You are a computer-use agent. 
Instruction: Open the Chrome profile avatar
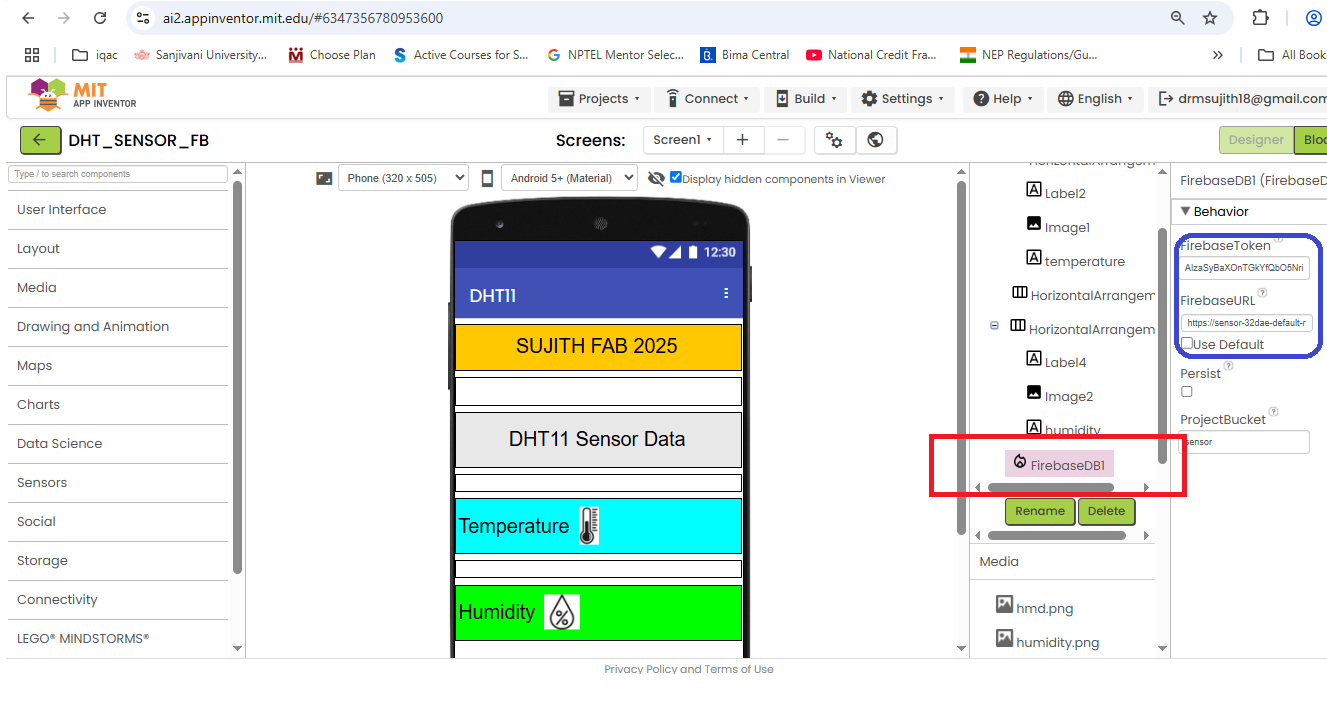(x=1313, y=18)
